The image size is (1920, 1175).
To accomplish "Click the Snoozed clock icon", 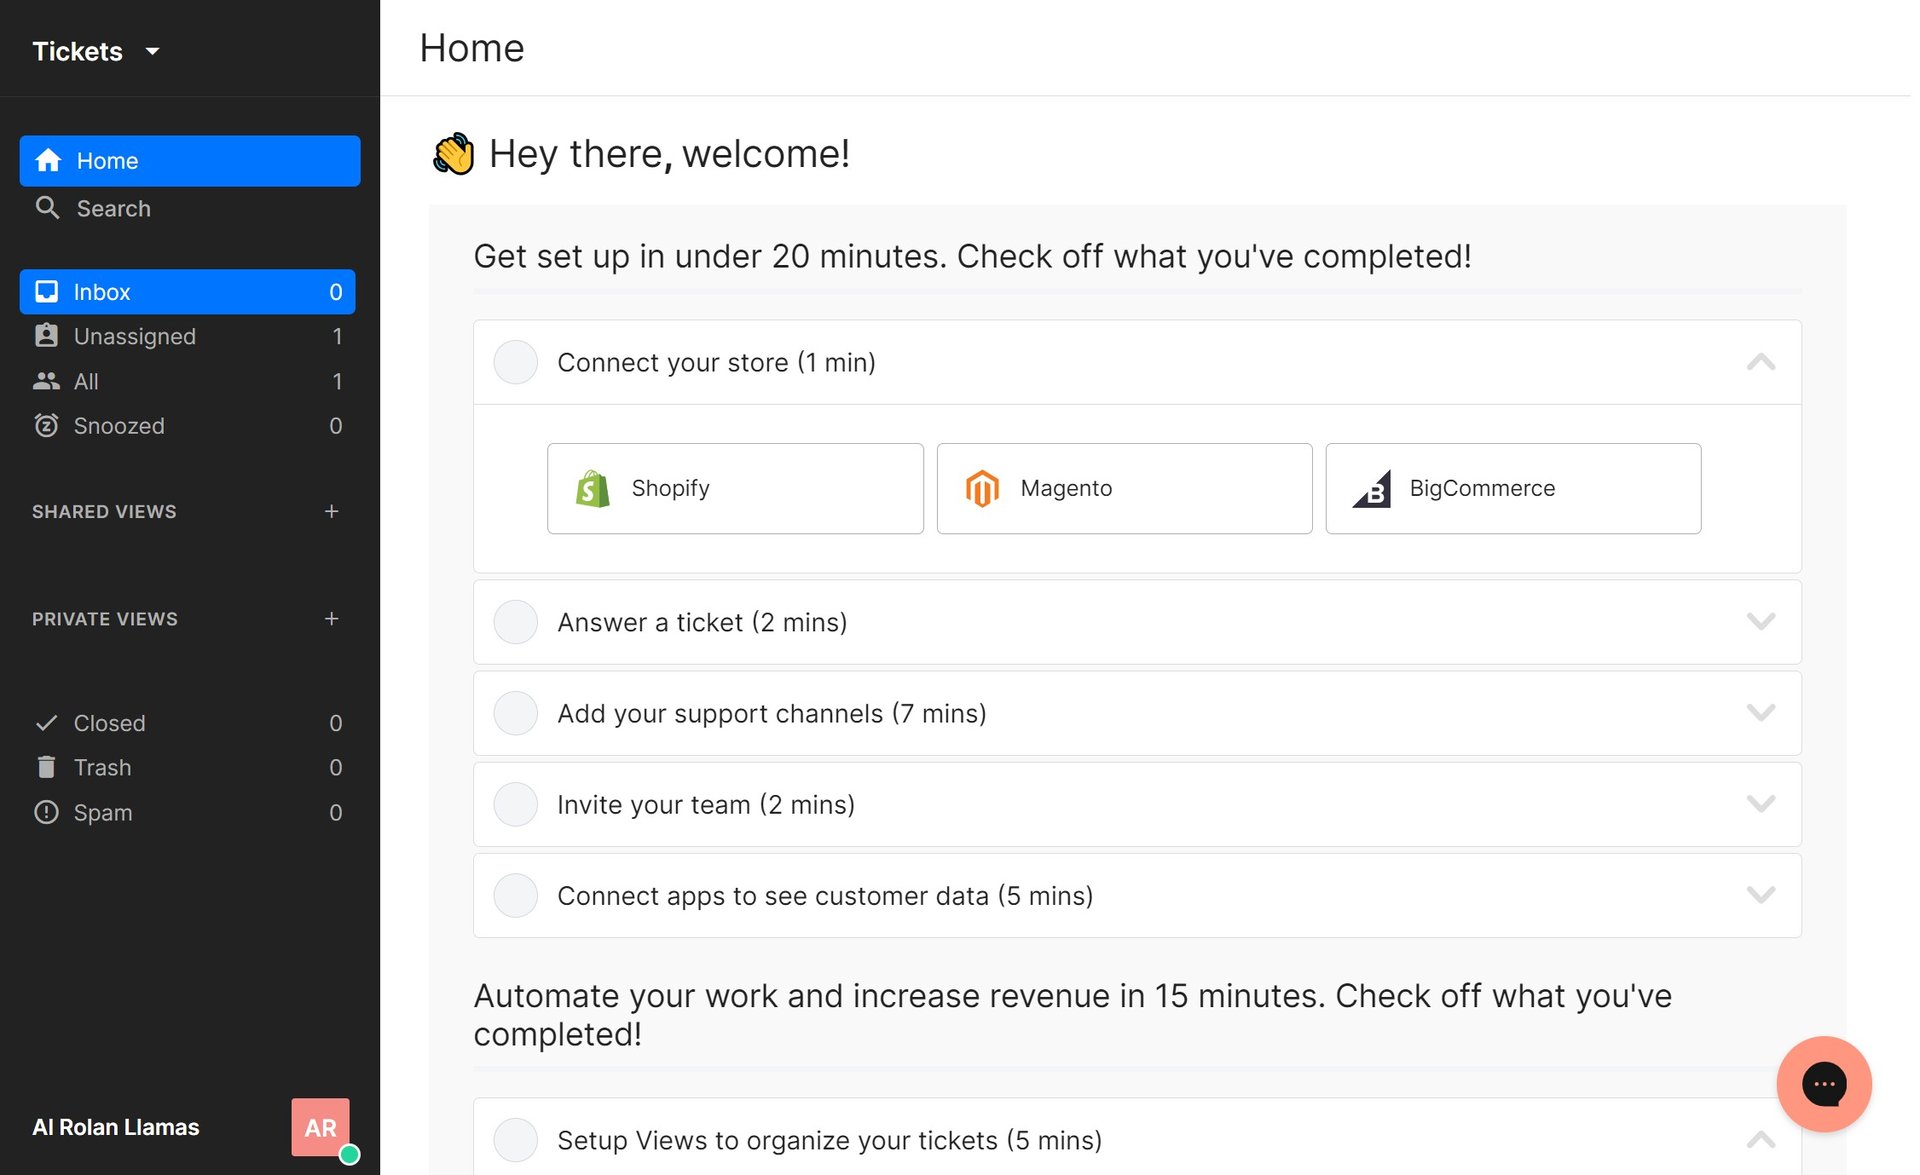I will [46, 426].
